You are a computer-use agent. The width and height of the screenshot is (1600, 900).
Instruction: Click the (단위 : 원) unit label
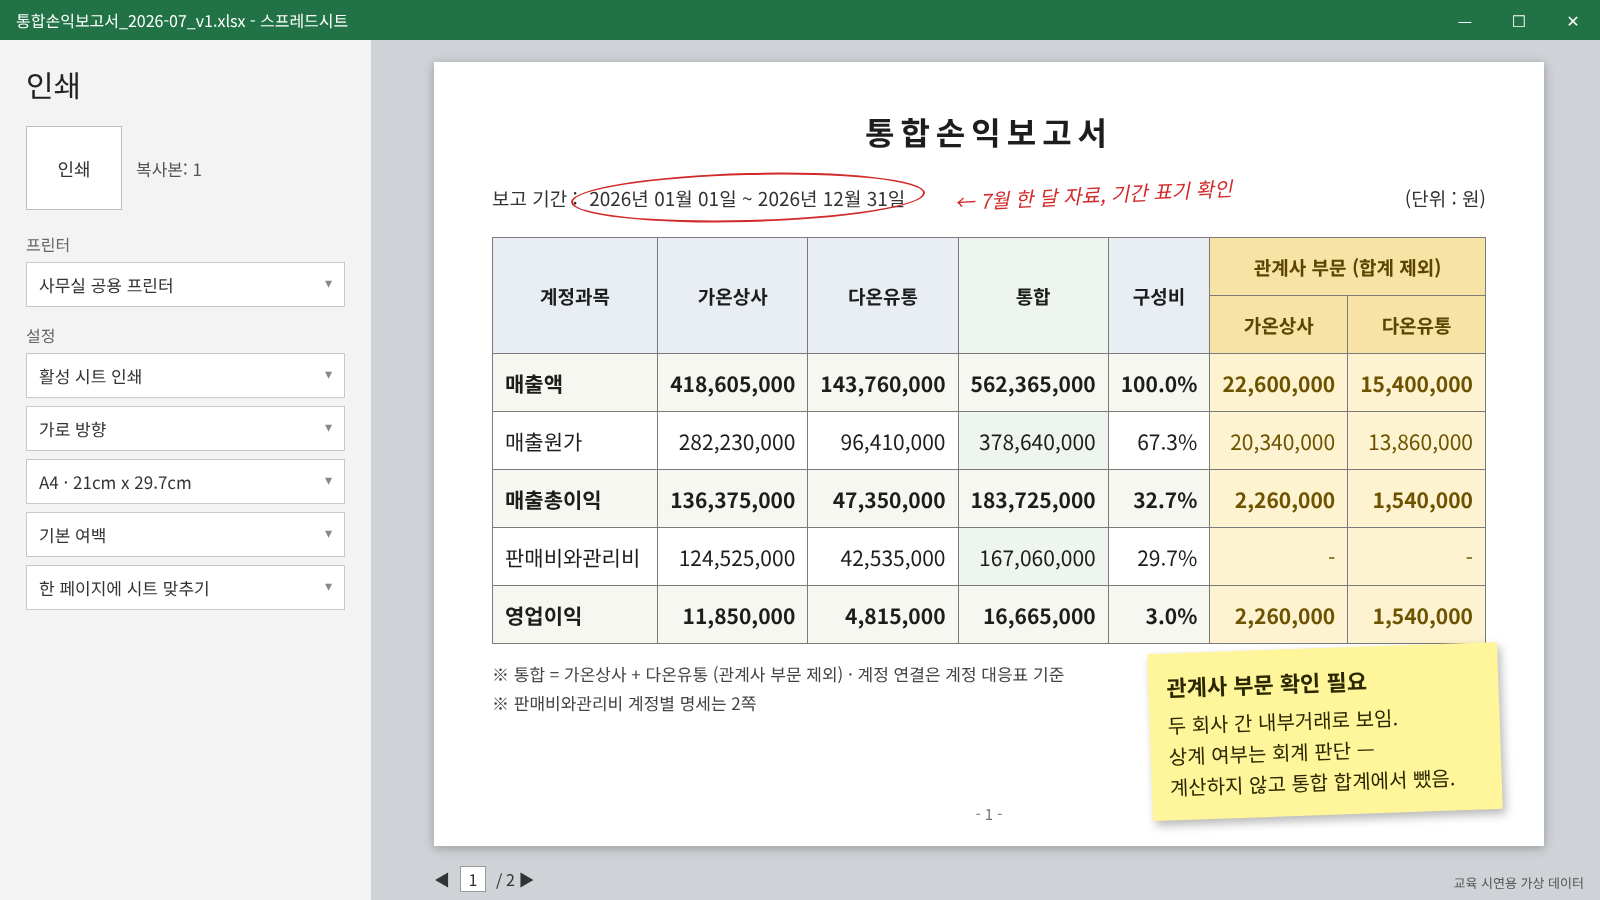click(x=1445, y=198)
